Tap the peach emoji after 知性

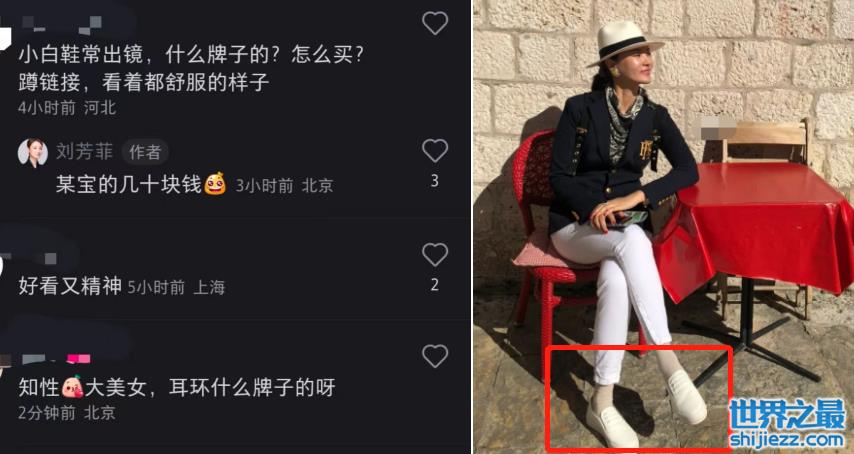point(72,387)
